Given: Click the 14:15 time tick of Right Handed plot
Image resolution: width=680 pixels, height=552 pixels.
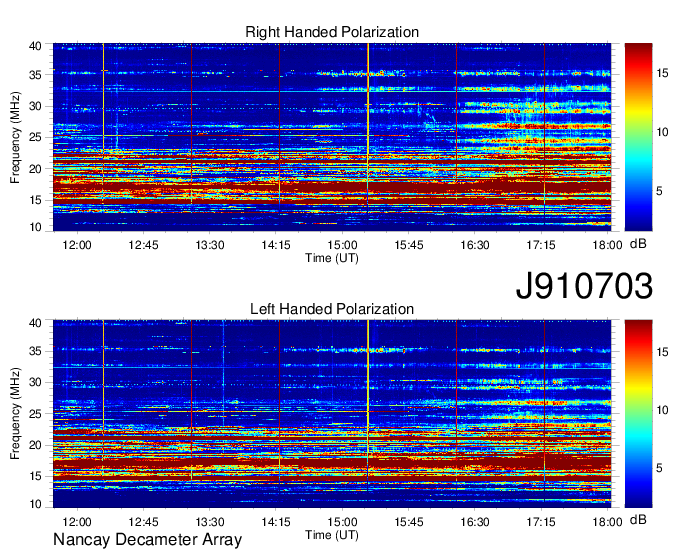Looking at the screenshot, I should point(276,245).
